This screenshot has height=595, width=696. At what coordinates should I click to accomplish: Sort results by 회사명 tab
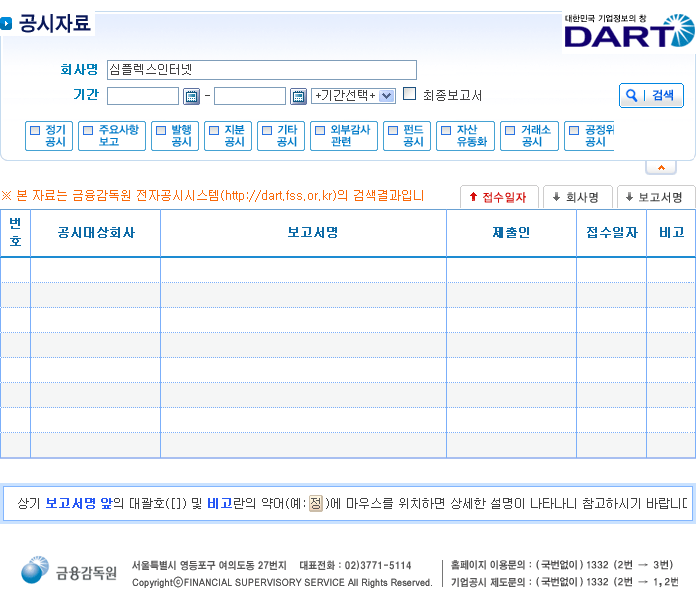pyautogui.click(x=576, y=198)
